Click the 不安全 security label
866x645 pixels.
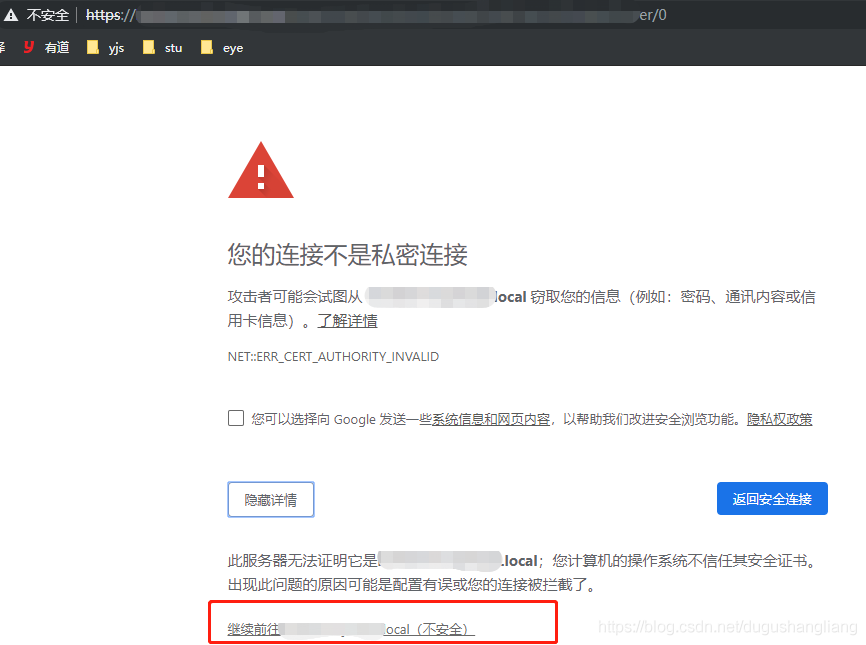tap(48, 15)
